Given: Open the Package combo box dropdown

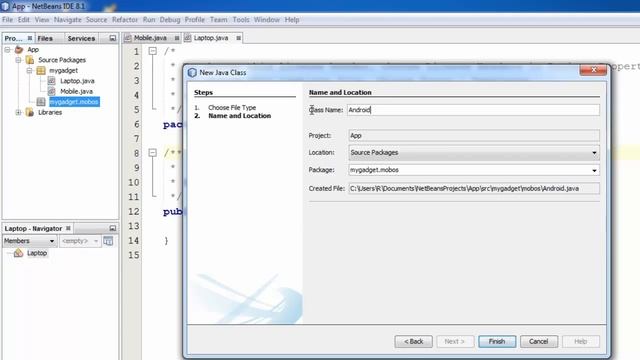Looking at the screenshot, I should pos(594,170).
